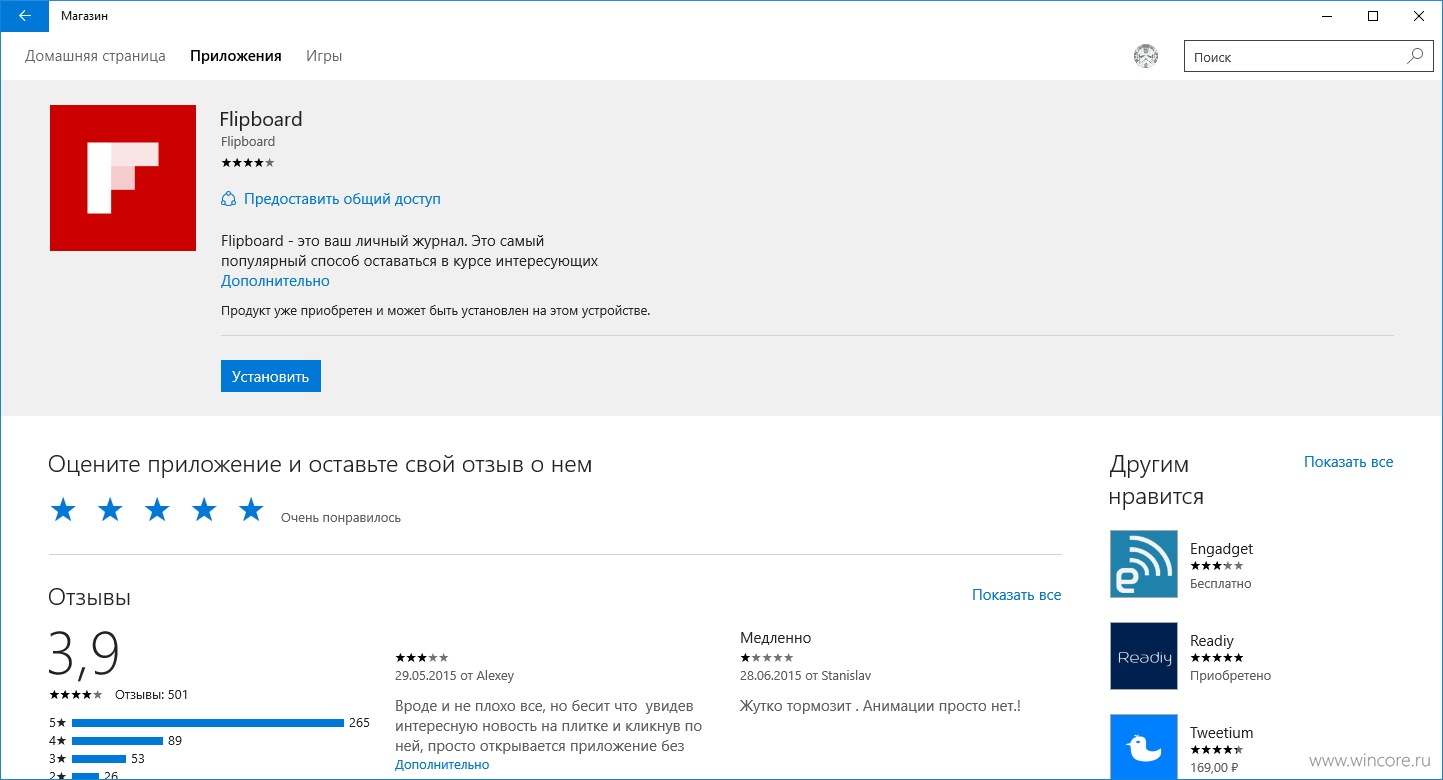
Task: Rate the app one star
Action: coord(63,510)
